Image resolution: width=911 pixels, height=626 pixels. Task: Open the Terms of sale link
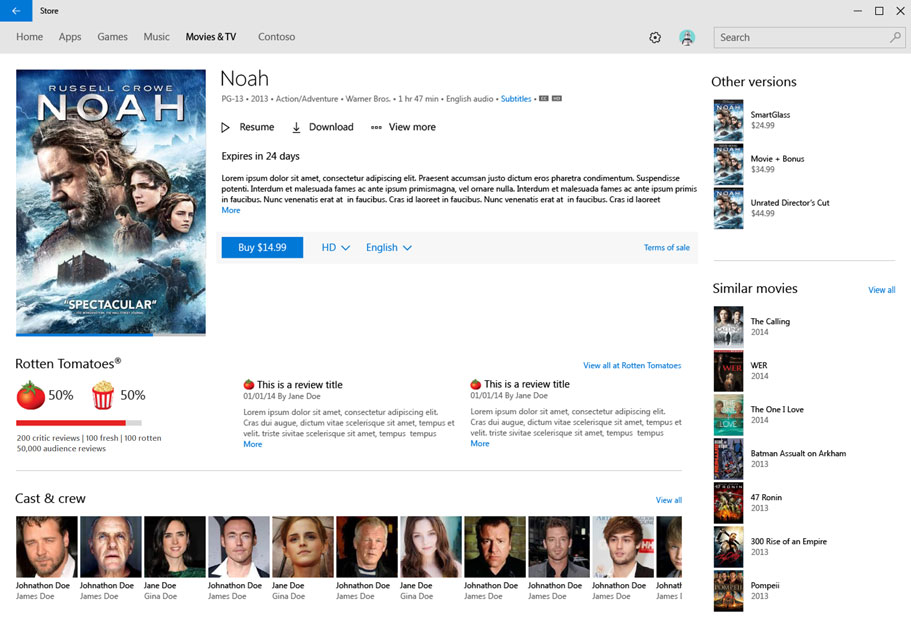click(x=666, y=248)
